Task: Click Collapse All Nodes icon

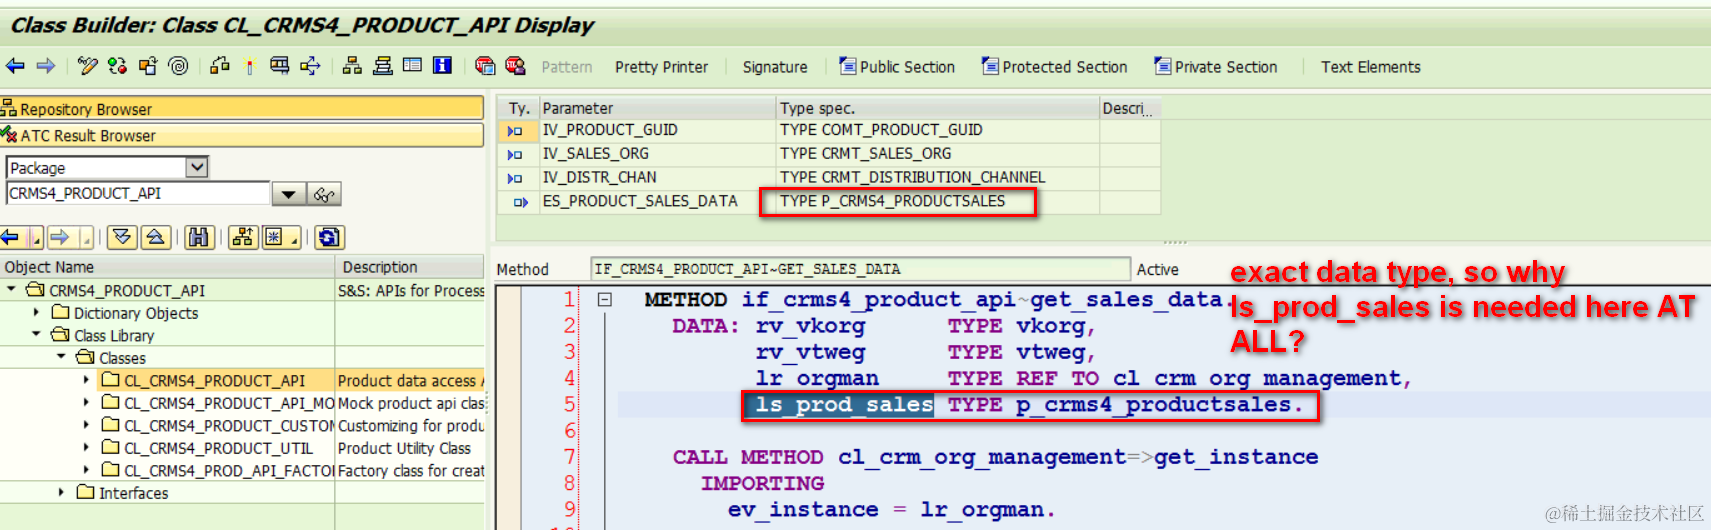Action: [x=155, y=237]
